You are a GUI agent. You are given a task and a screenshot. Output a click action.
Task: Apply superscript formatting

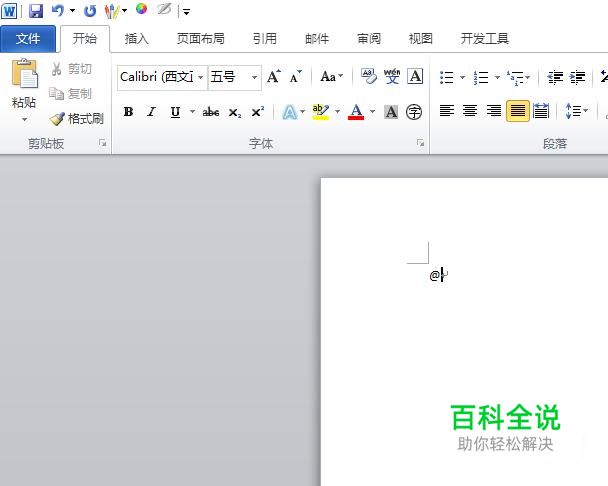pos(257,112)
